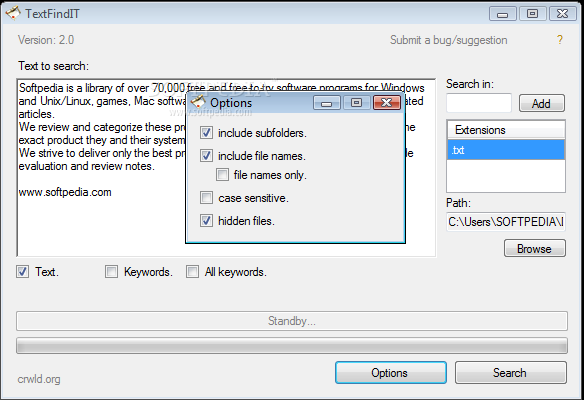Viewport: 584px width, 400px height.
Task: Click the Add extension button
Action: click(542, 103)
